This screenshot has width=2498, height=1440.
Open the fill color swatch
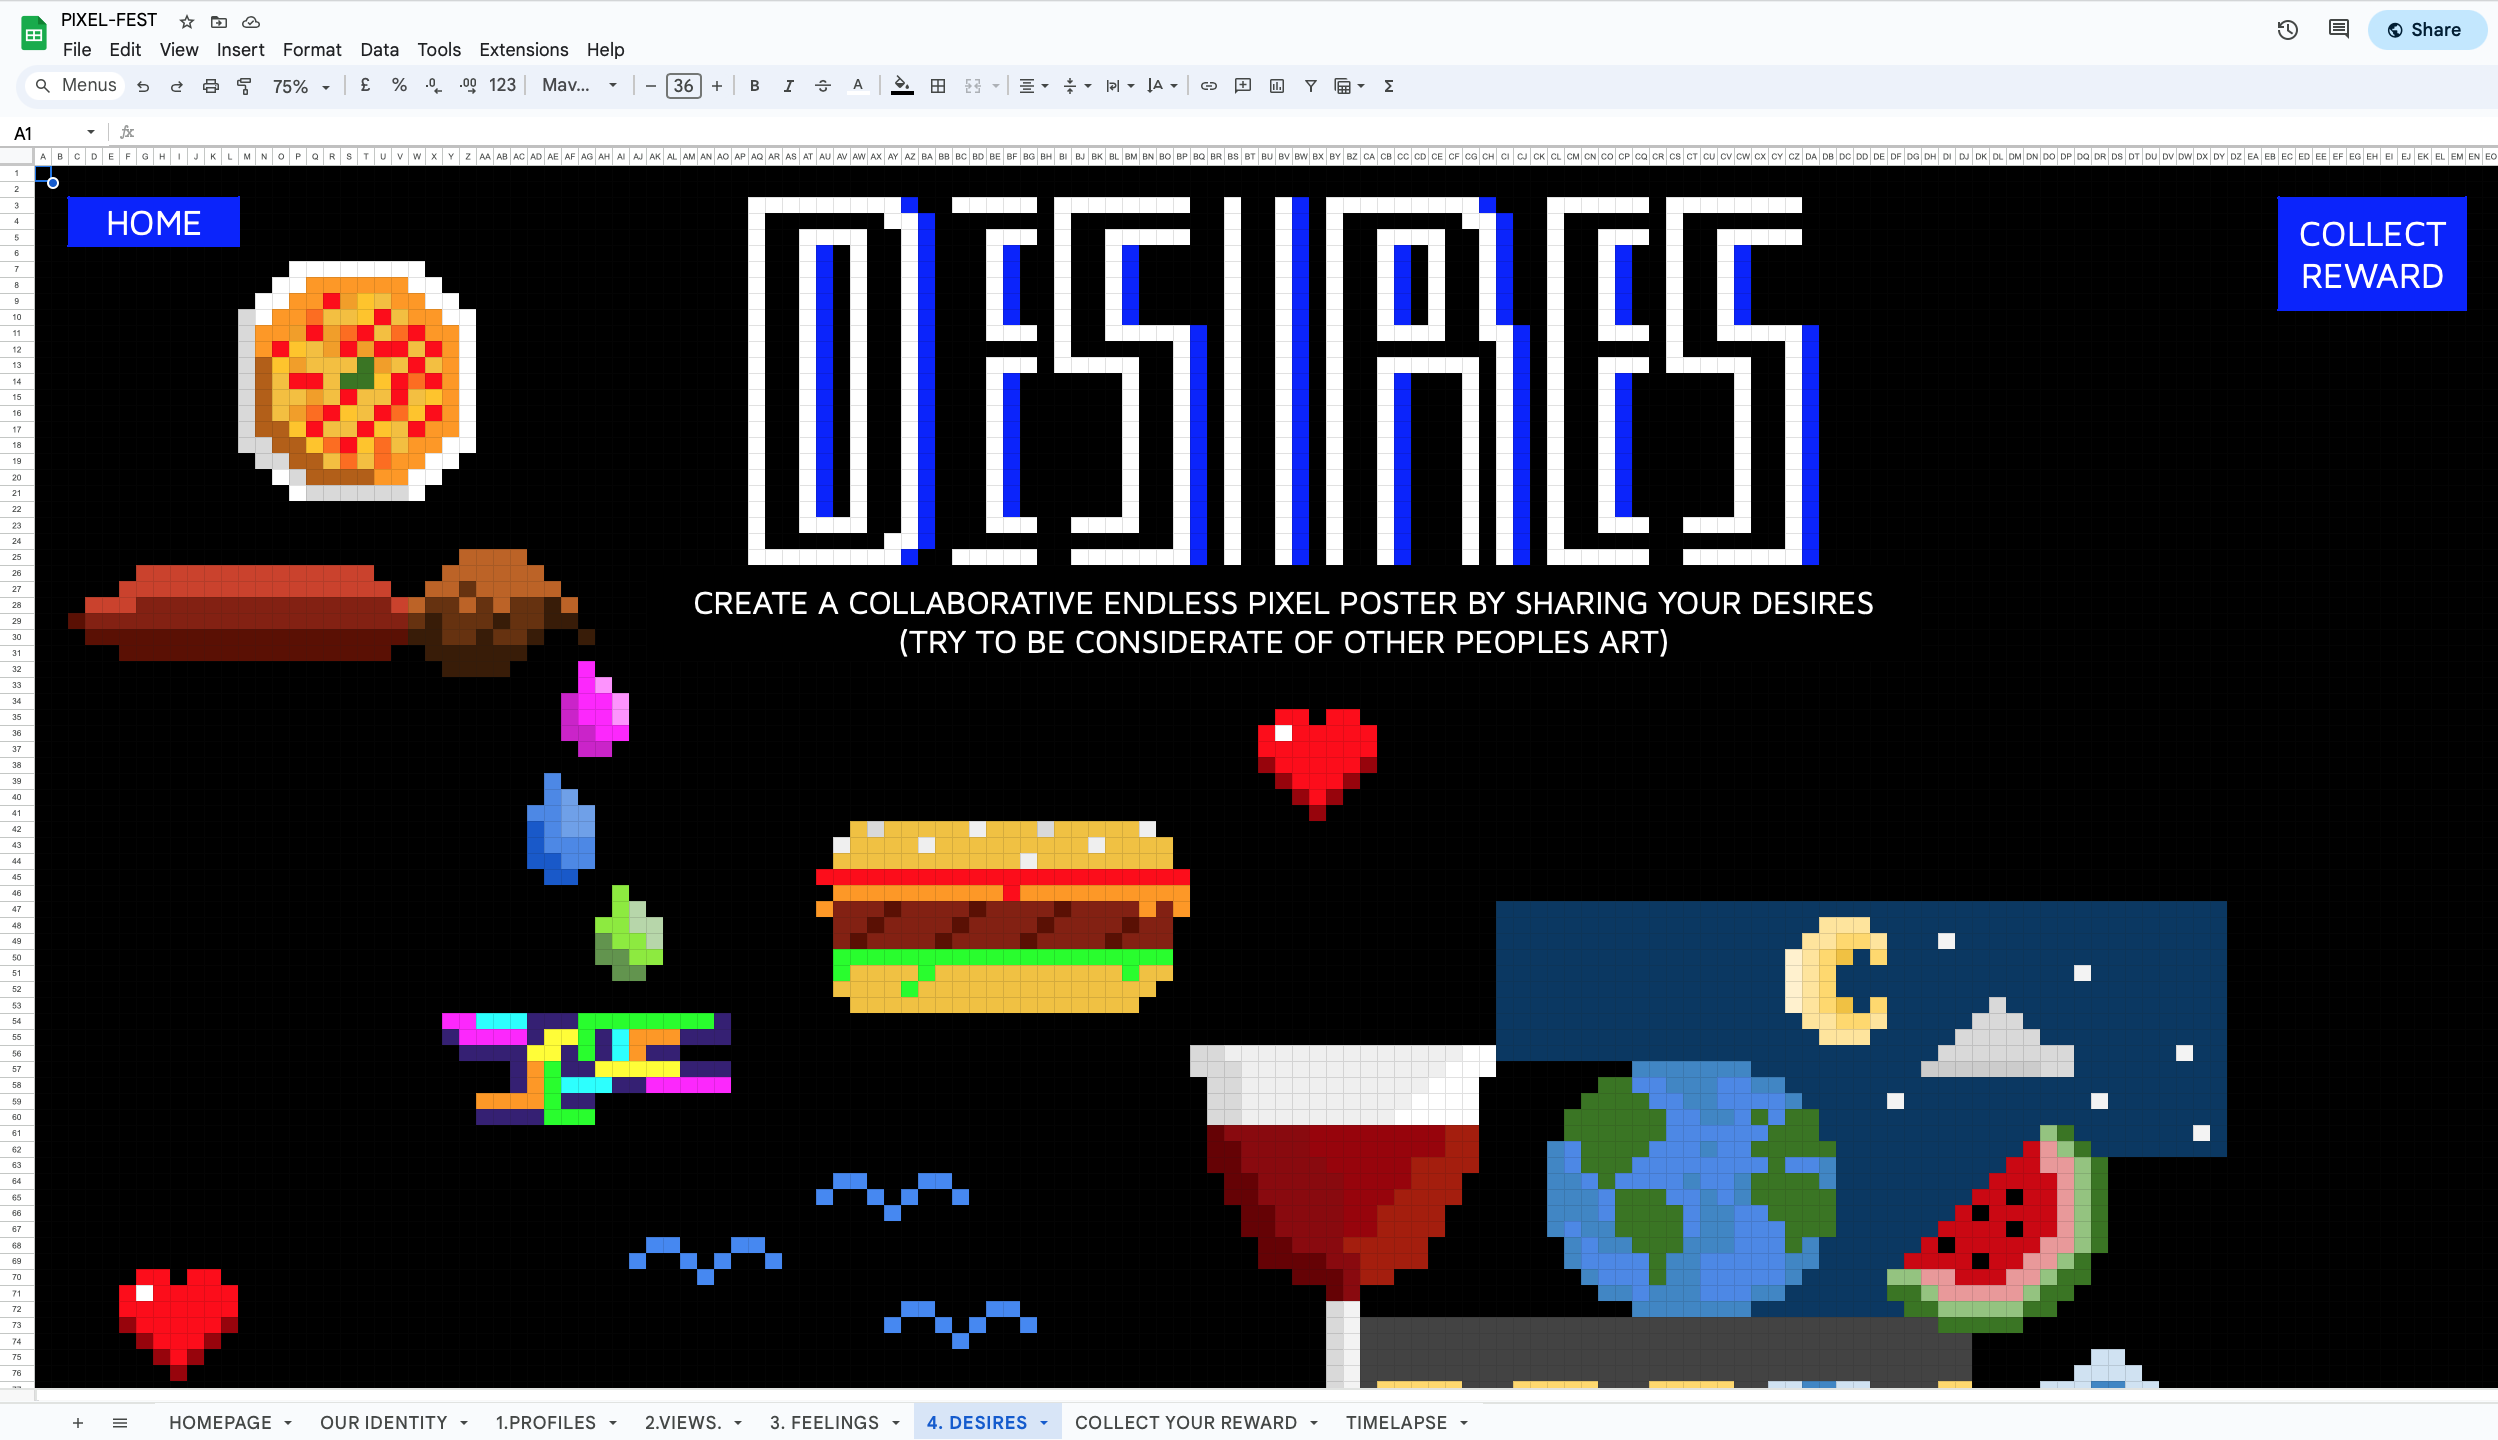902,86
